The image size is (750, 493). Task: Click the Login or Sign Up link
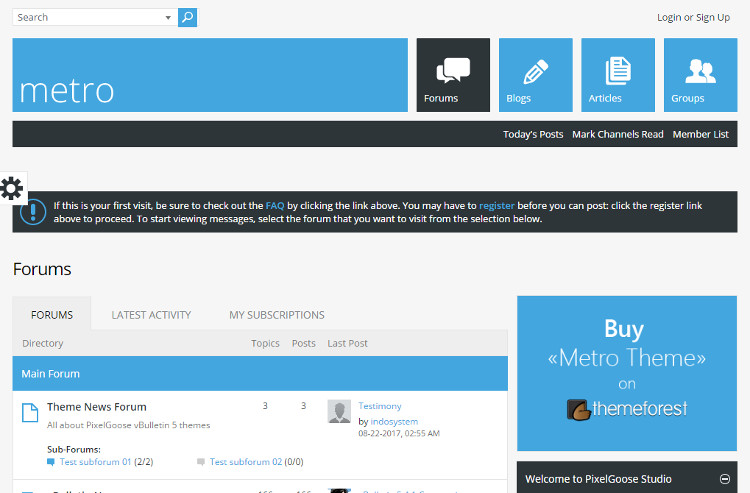(693, 17)
